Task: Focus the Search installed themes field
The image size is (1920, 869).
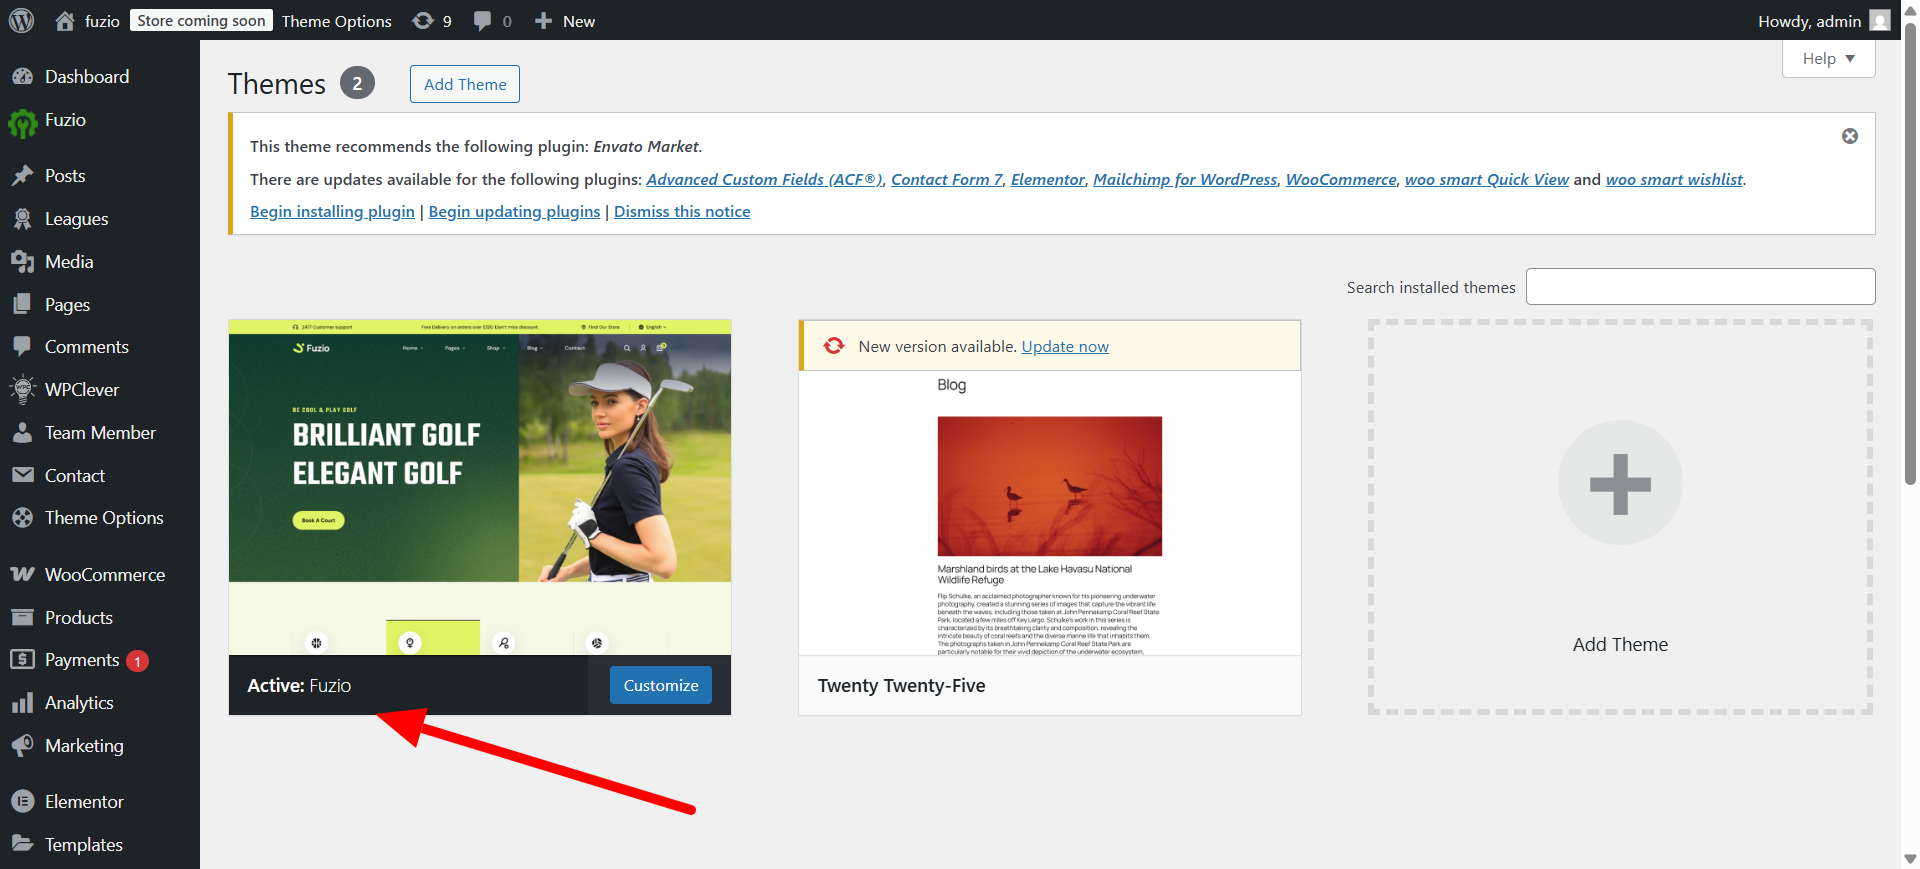Action: click(1700, 287)
